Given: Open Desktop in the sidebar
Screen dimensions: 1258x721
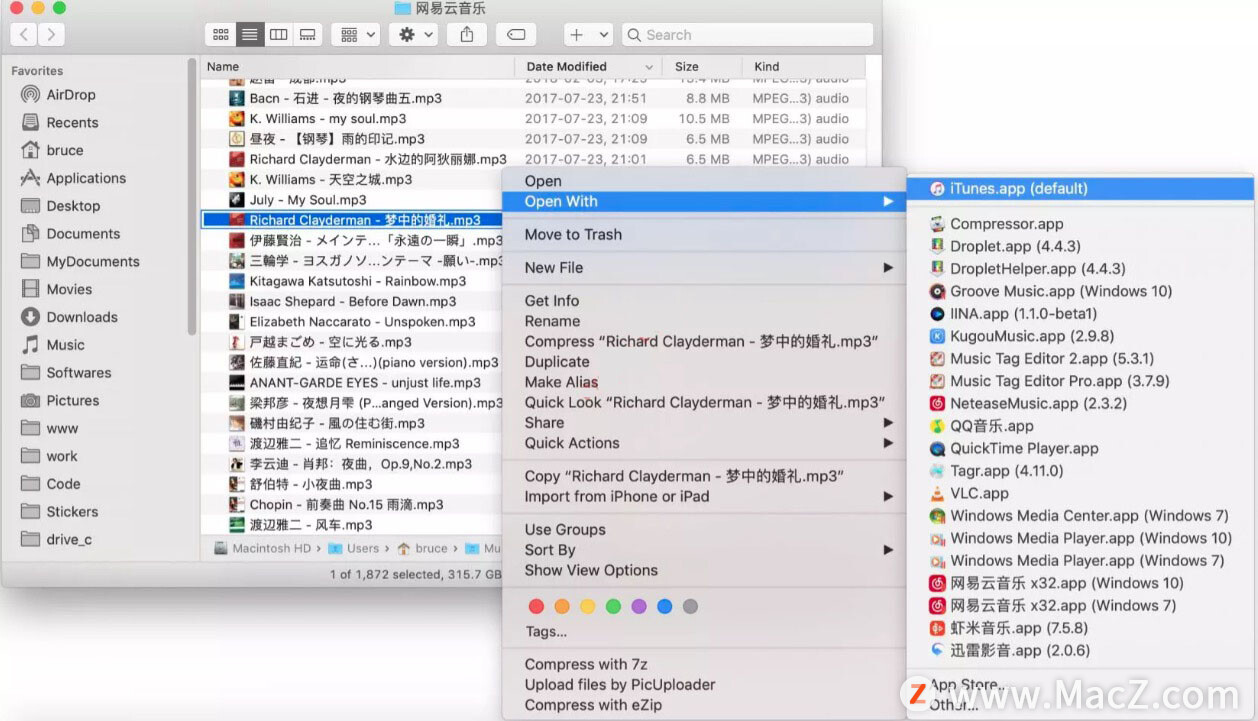Looking at the screenshot, I should point(73,206).
